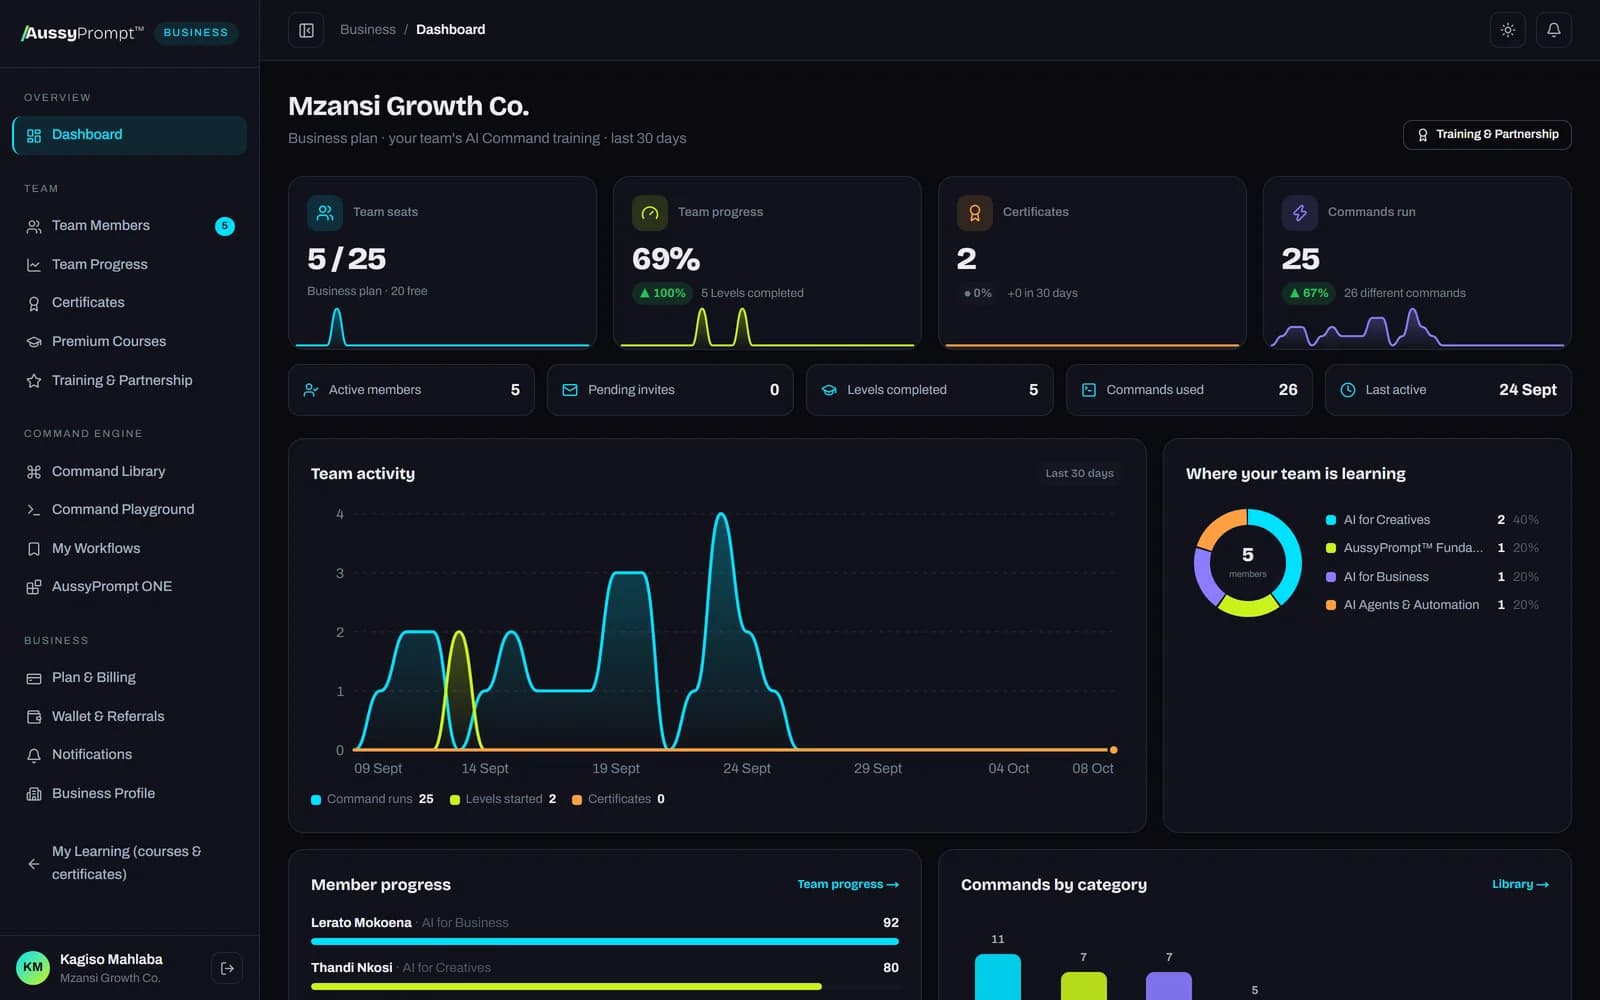The height and width of the screenshot is (1000, 1600).
Task: Click the Training & Partnership header button
Action: point(1487,135)
